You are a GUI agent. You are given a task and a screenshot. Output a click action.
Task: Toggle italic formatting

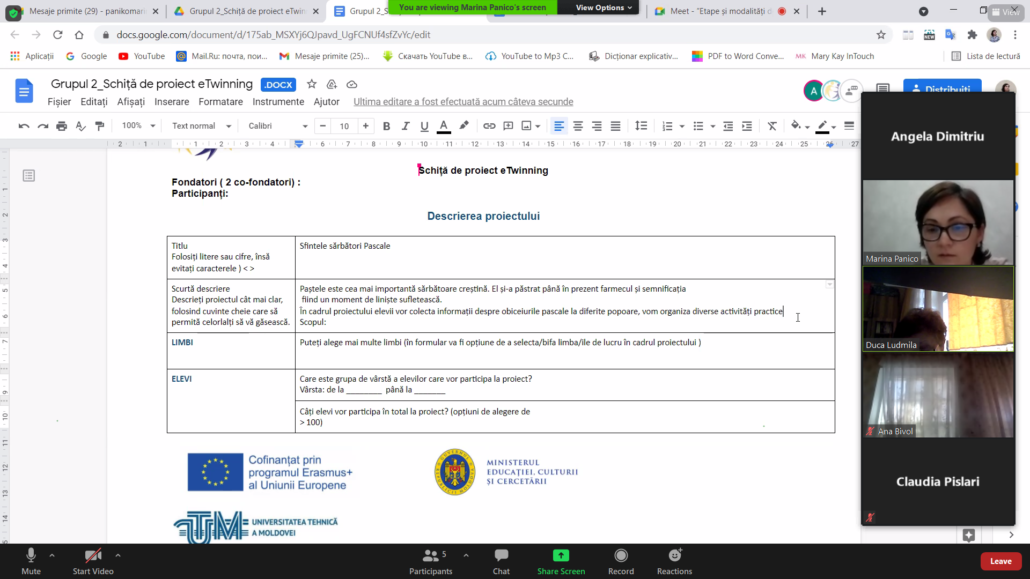(406, 126)
